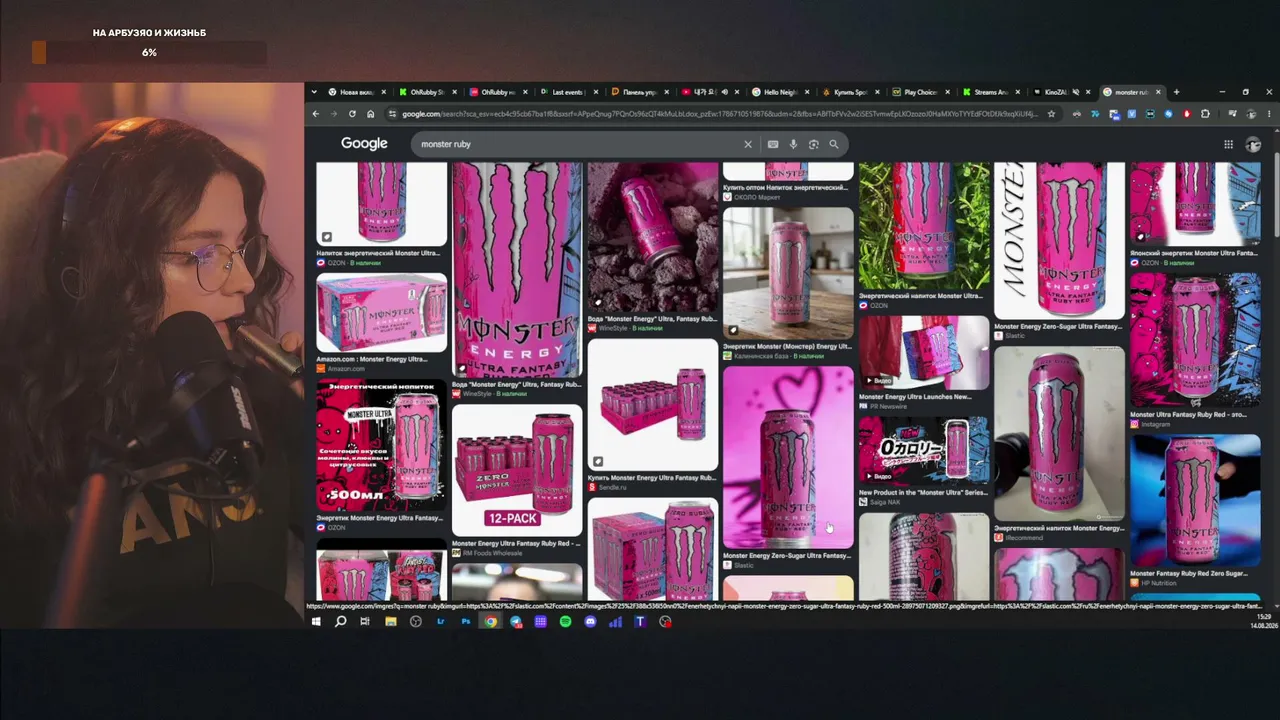Open Spotify from the taskbar
Screen dimensions: 1280x720
click(565, 621)
